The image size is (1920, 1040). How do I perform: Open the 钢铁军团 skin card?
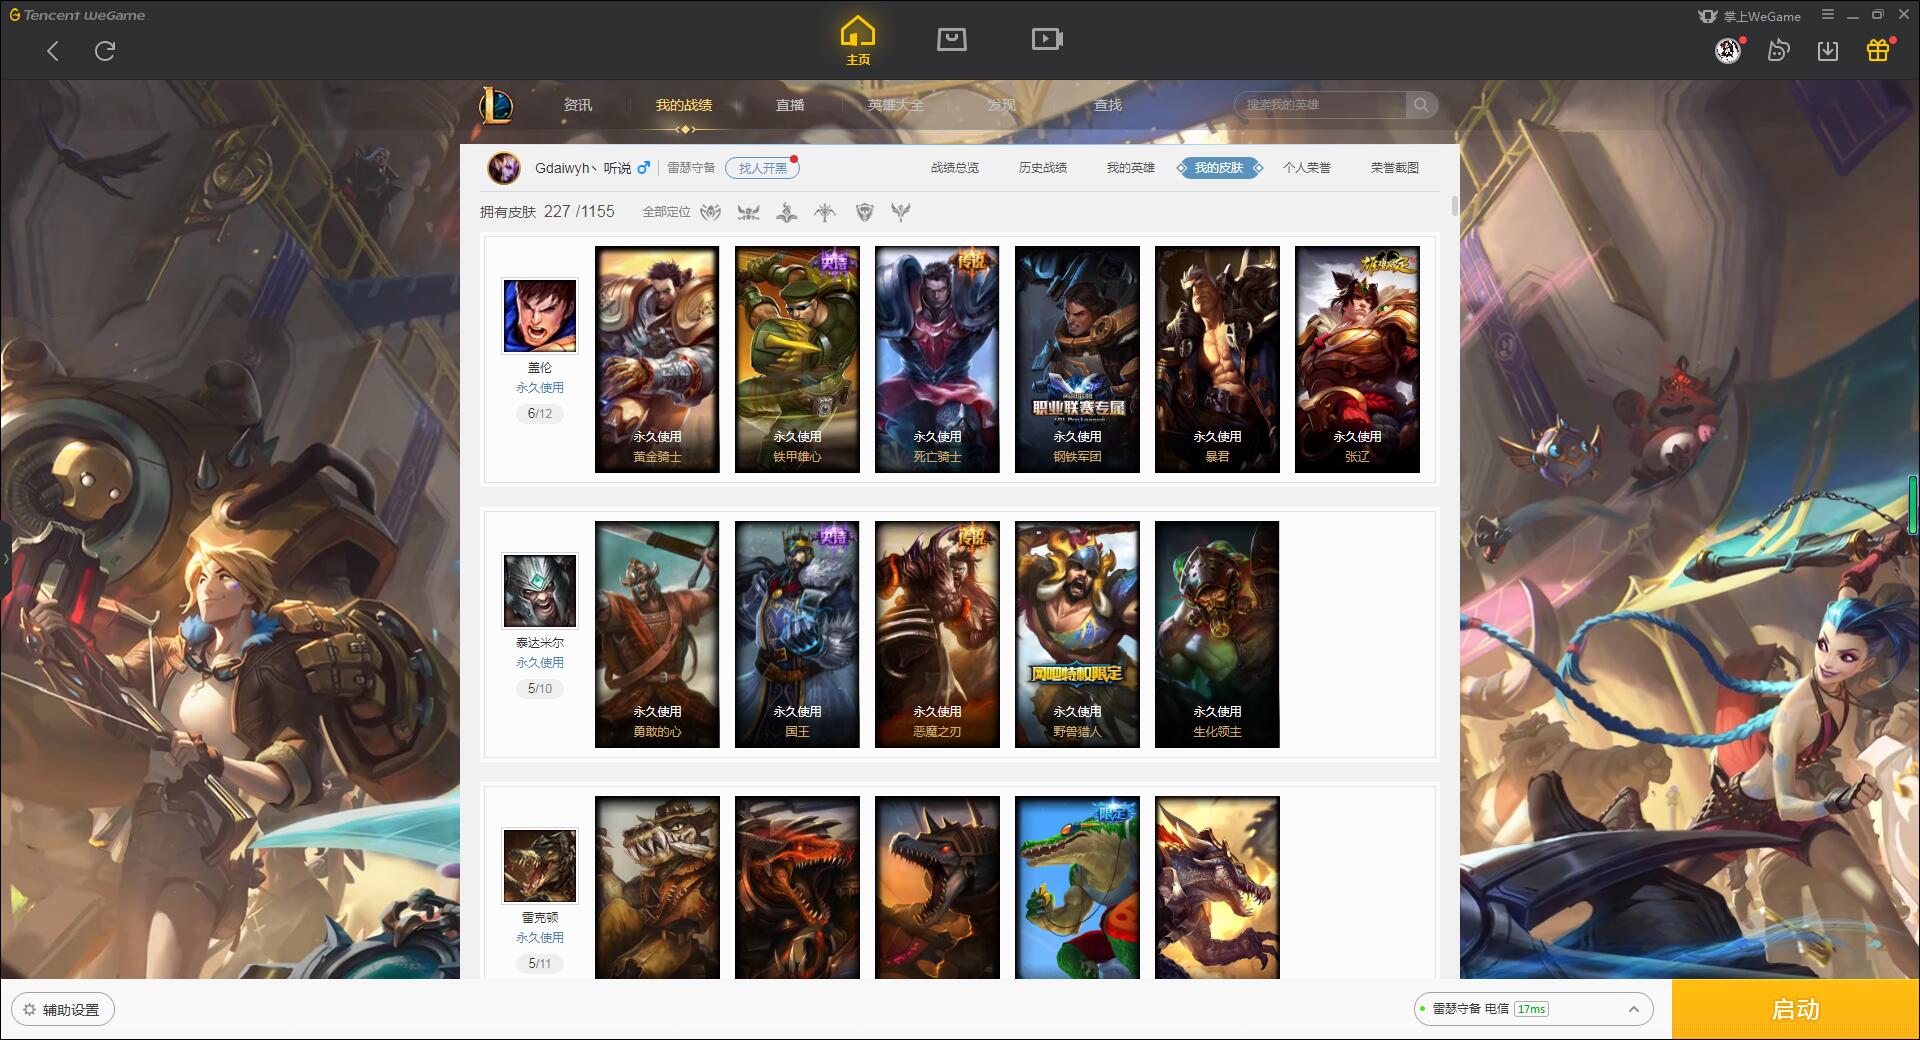coord(1077,359)
